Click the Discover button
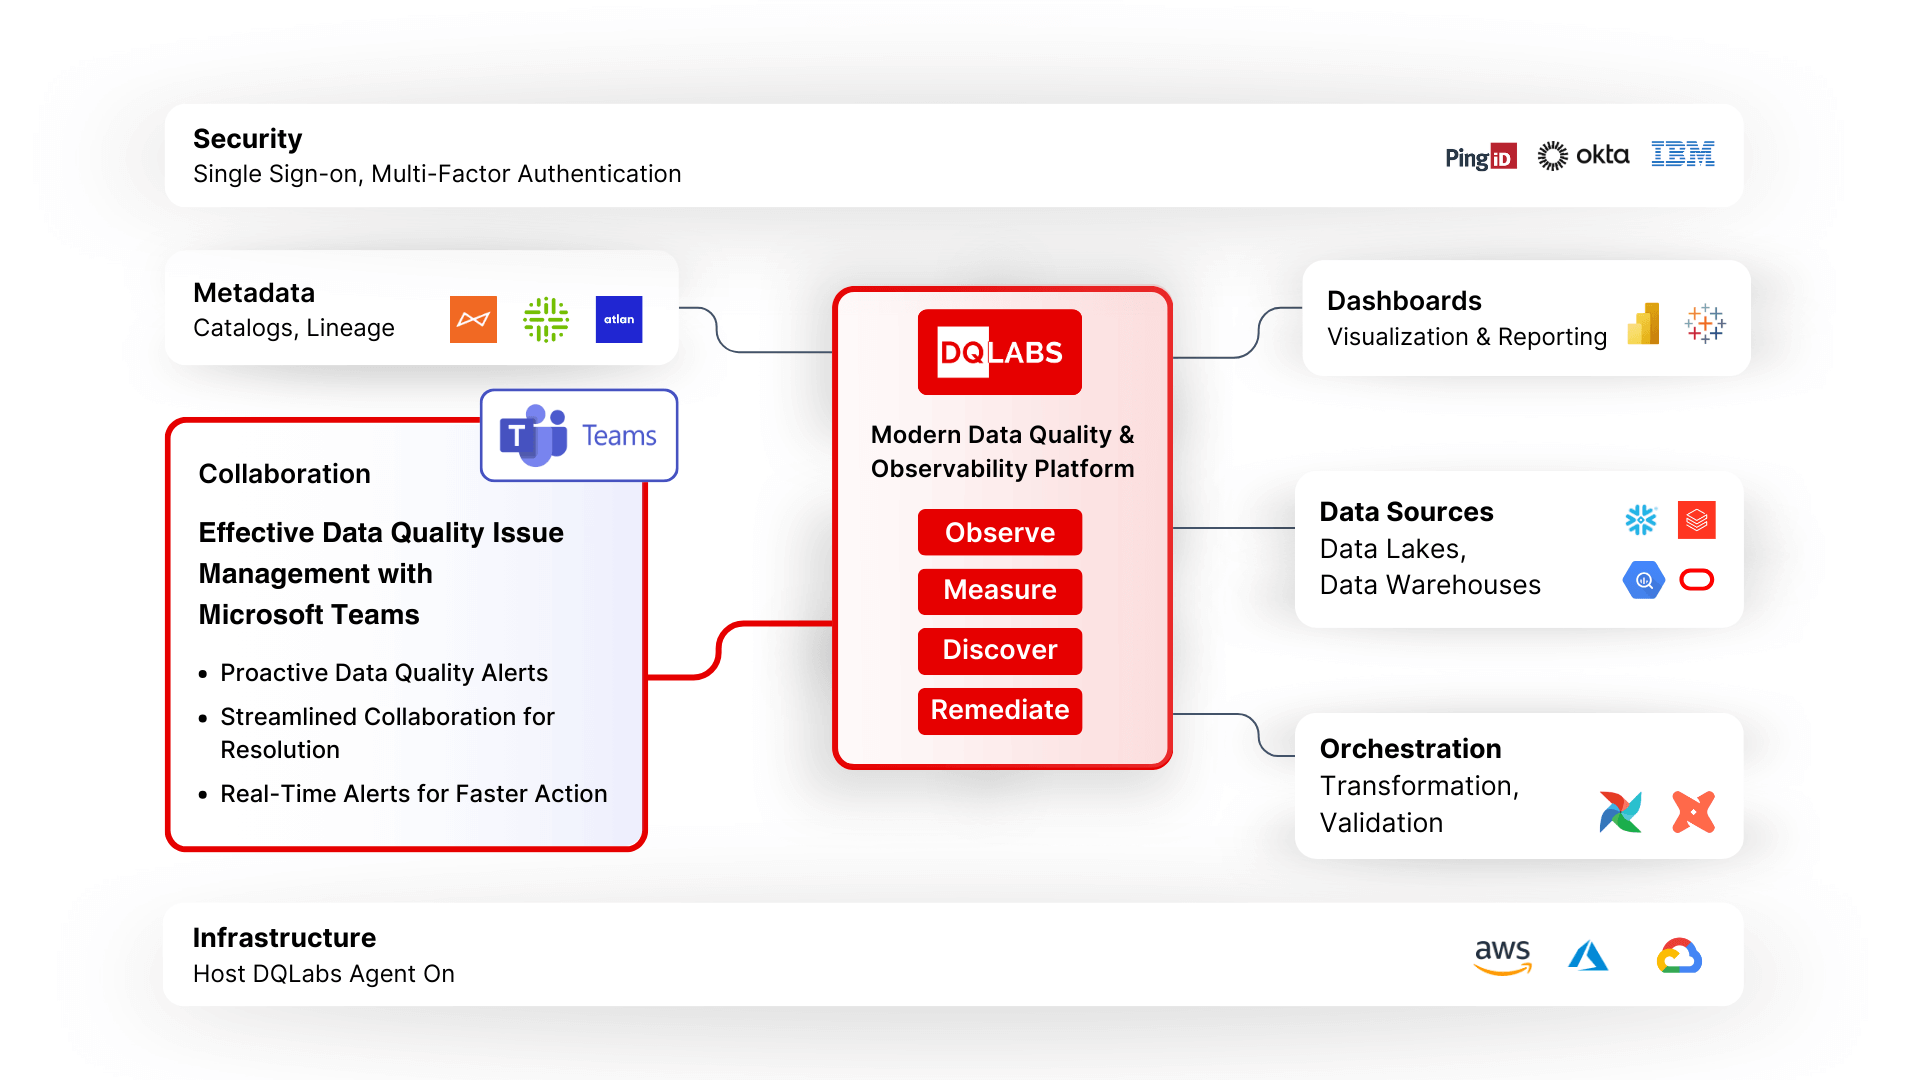 1000,650
